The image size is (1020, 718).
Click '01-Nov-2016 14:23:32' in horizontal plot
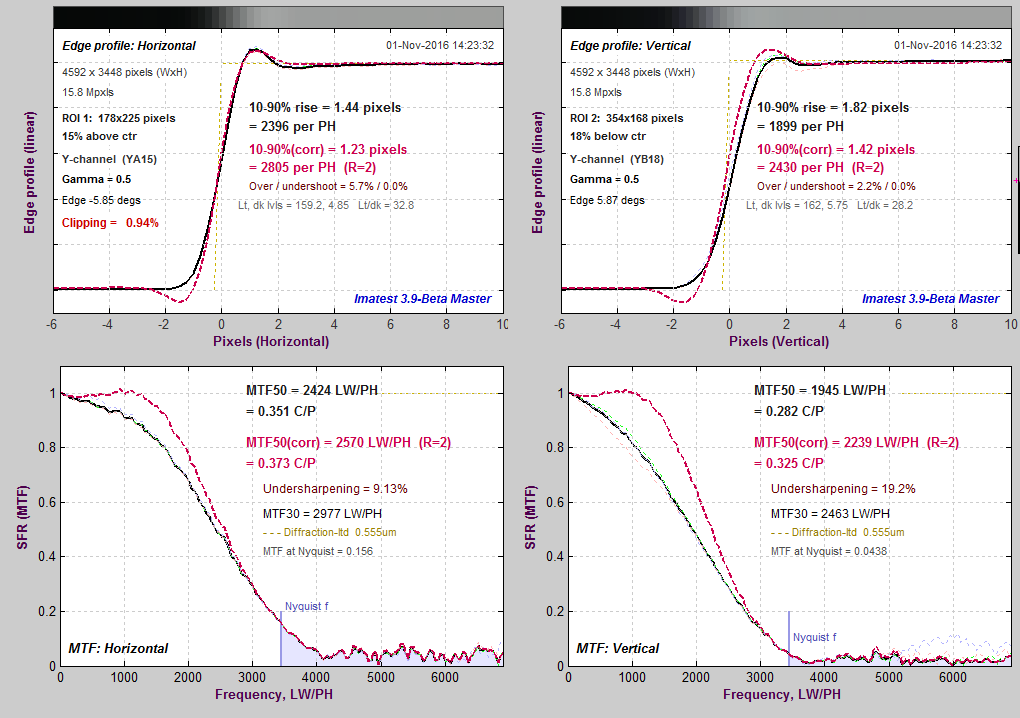click(440, 45)
